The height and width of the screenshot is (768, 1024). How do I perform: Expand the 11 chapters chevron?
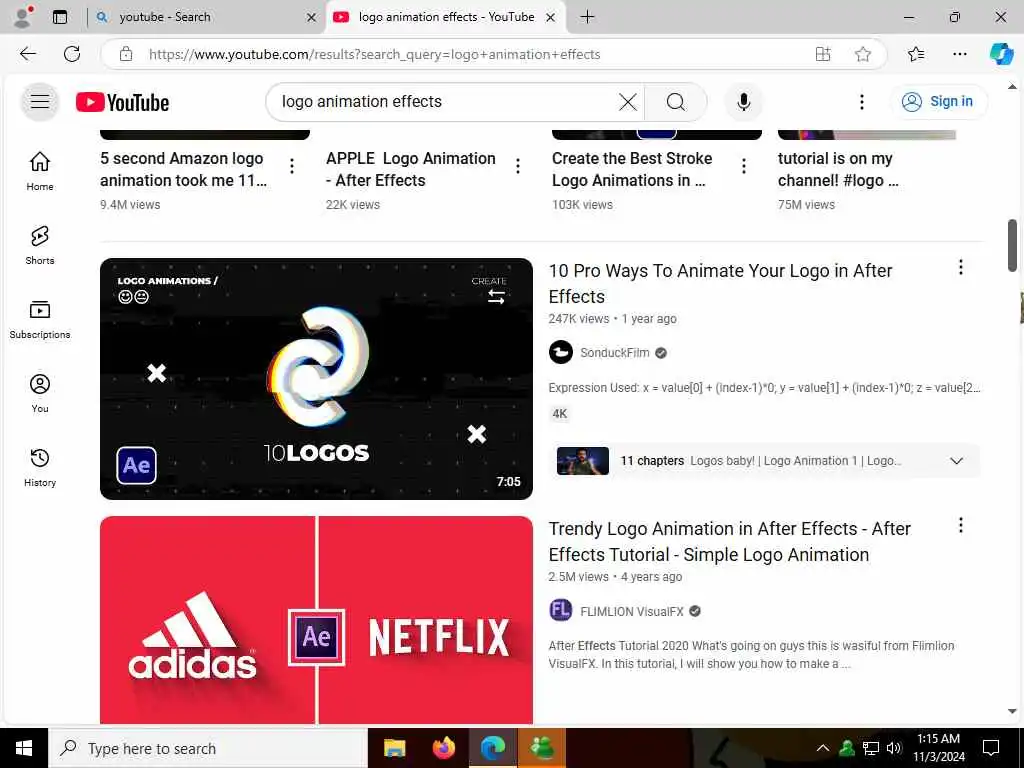coord(957,461)
